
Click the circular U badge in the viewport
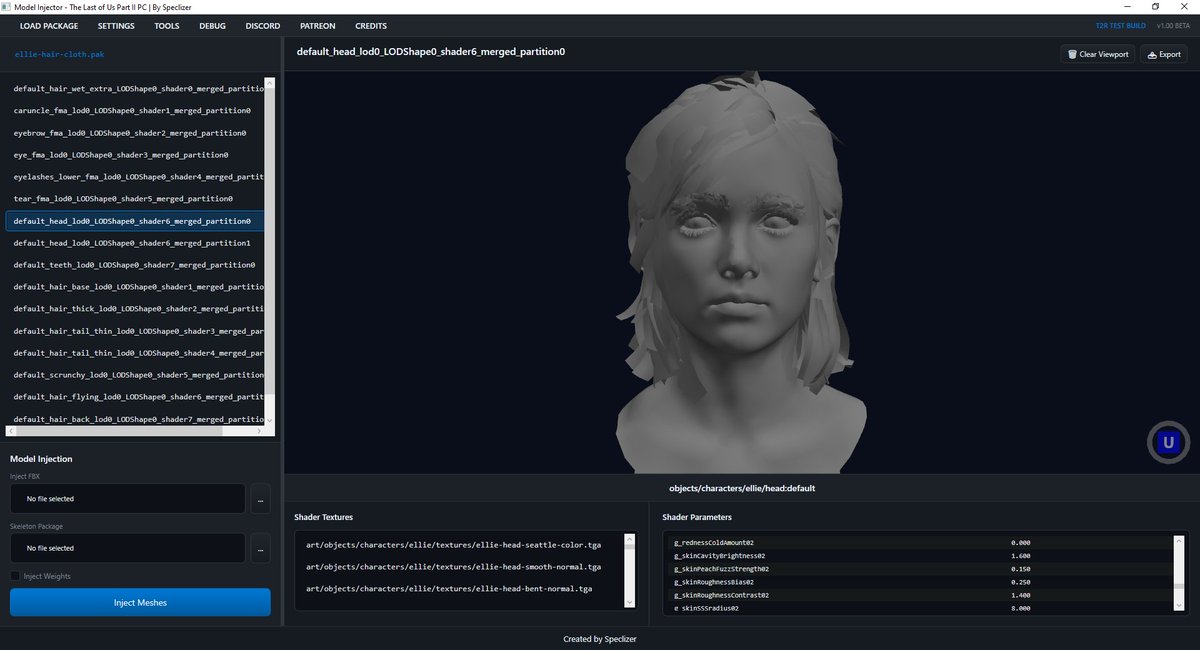[x=1168, y=440]
